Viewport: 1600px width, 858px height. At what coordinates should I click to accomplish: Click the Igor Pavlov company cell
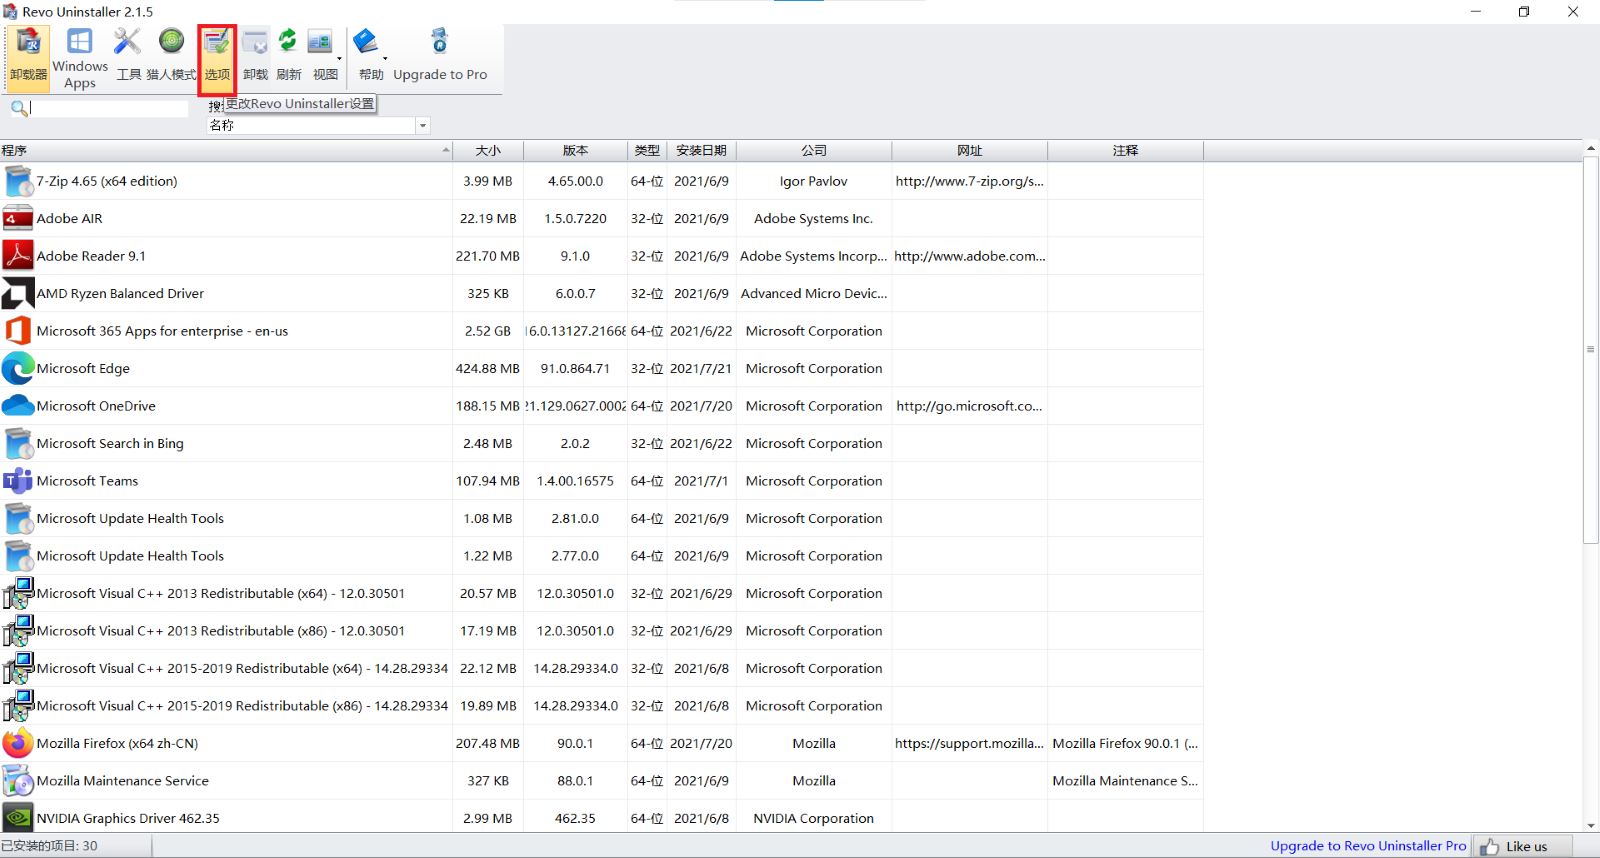click(814, 181)
